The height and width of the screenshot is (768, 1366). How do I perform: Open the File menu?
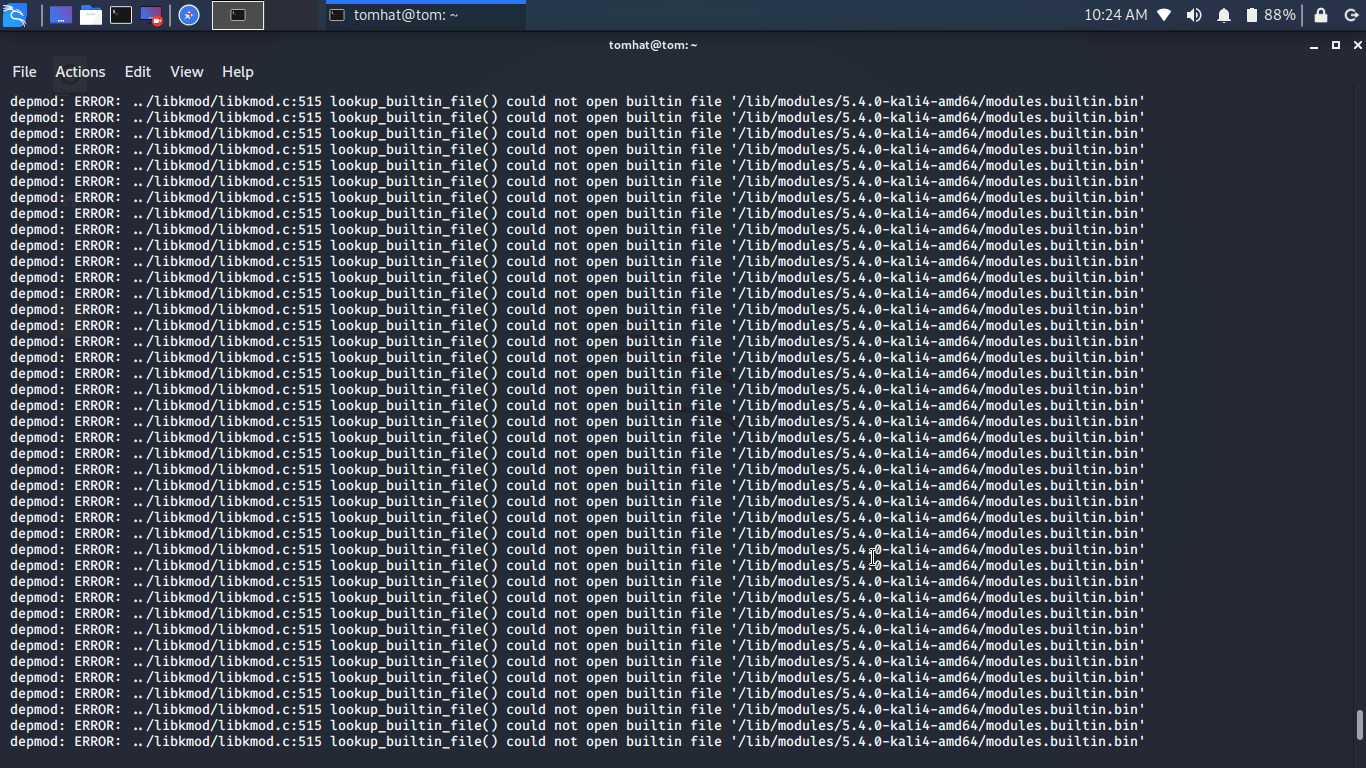coord(24,72)
